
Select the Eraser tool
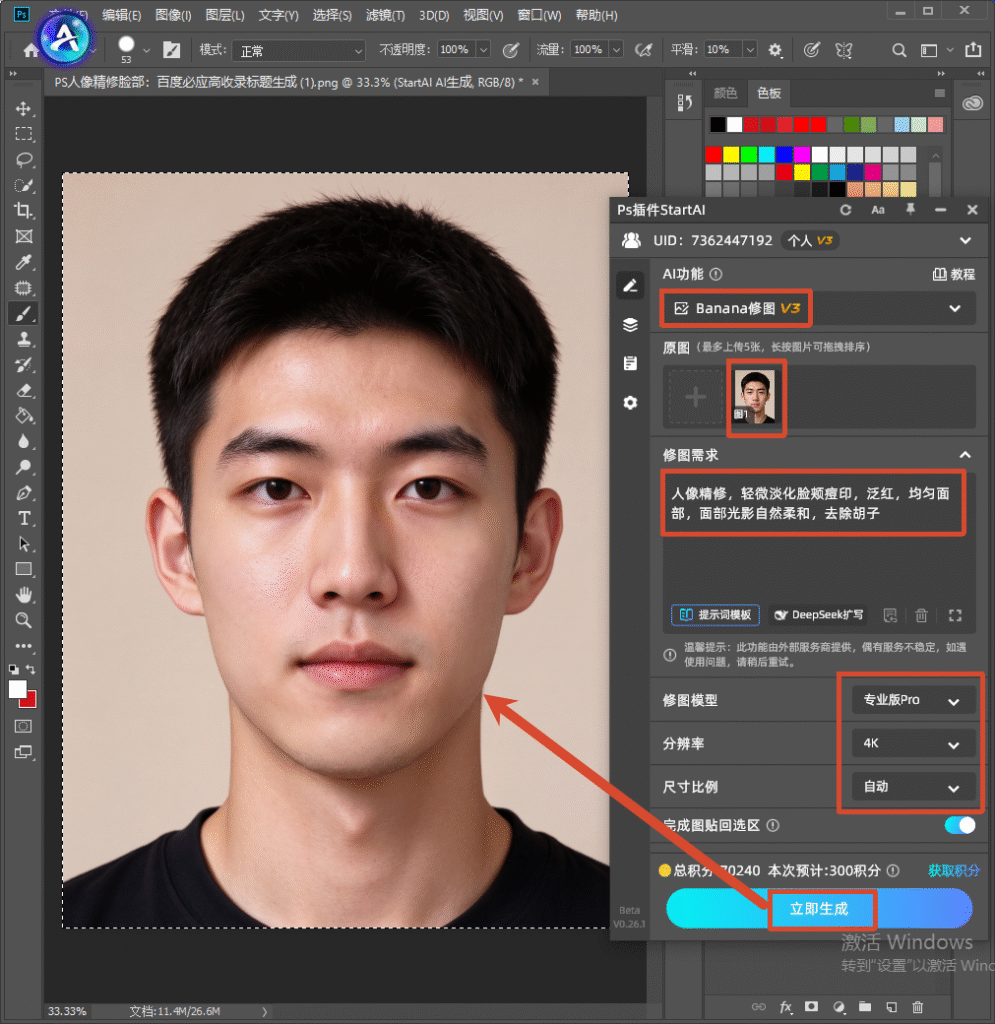[x=24, y=391]
